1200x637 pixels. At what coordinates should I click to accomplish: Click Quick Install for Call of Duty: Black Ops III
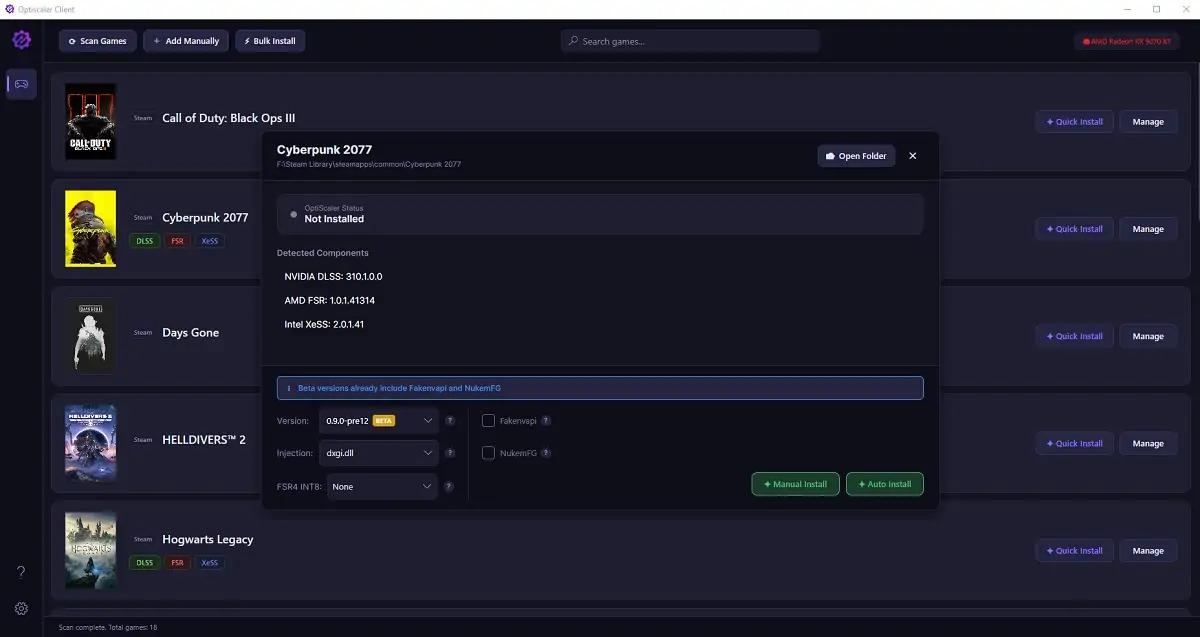tap(1074, 122)
